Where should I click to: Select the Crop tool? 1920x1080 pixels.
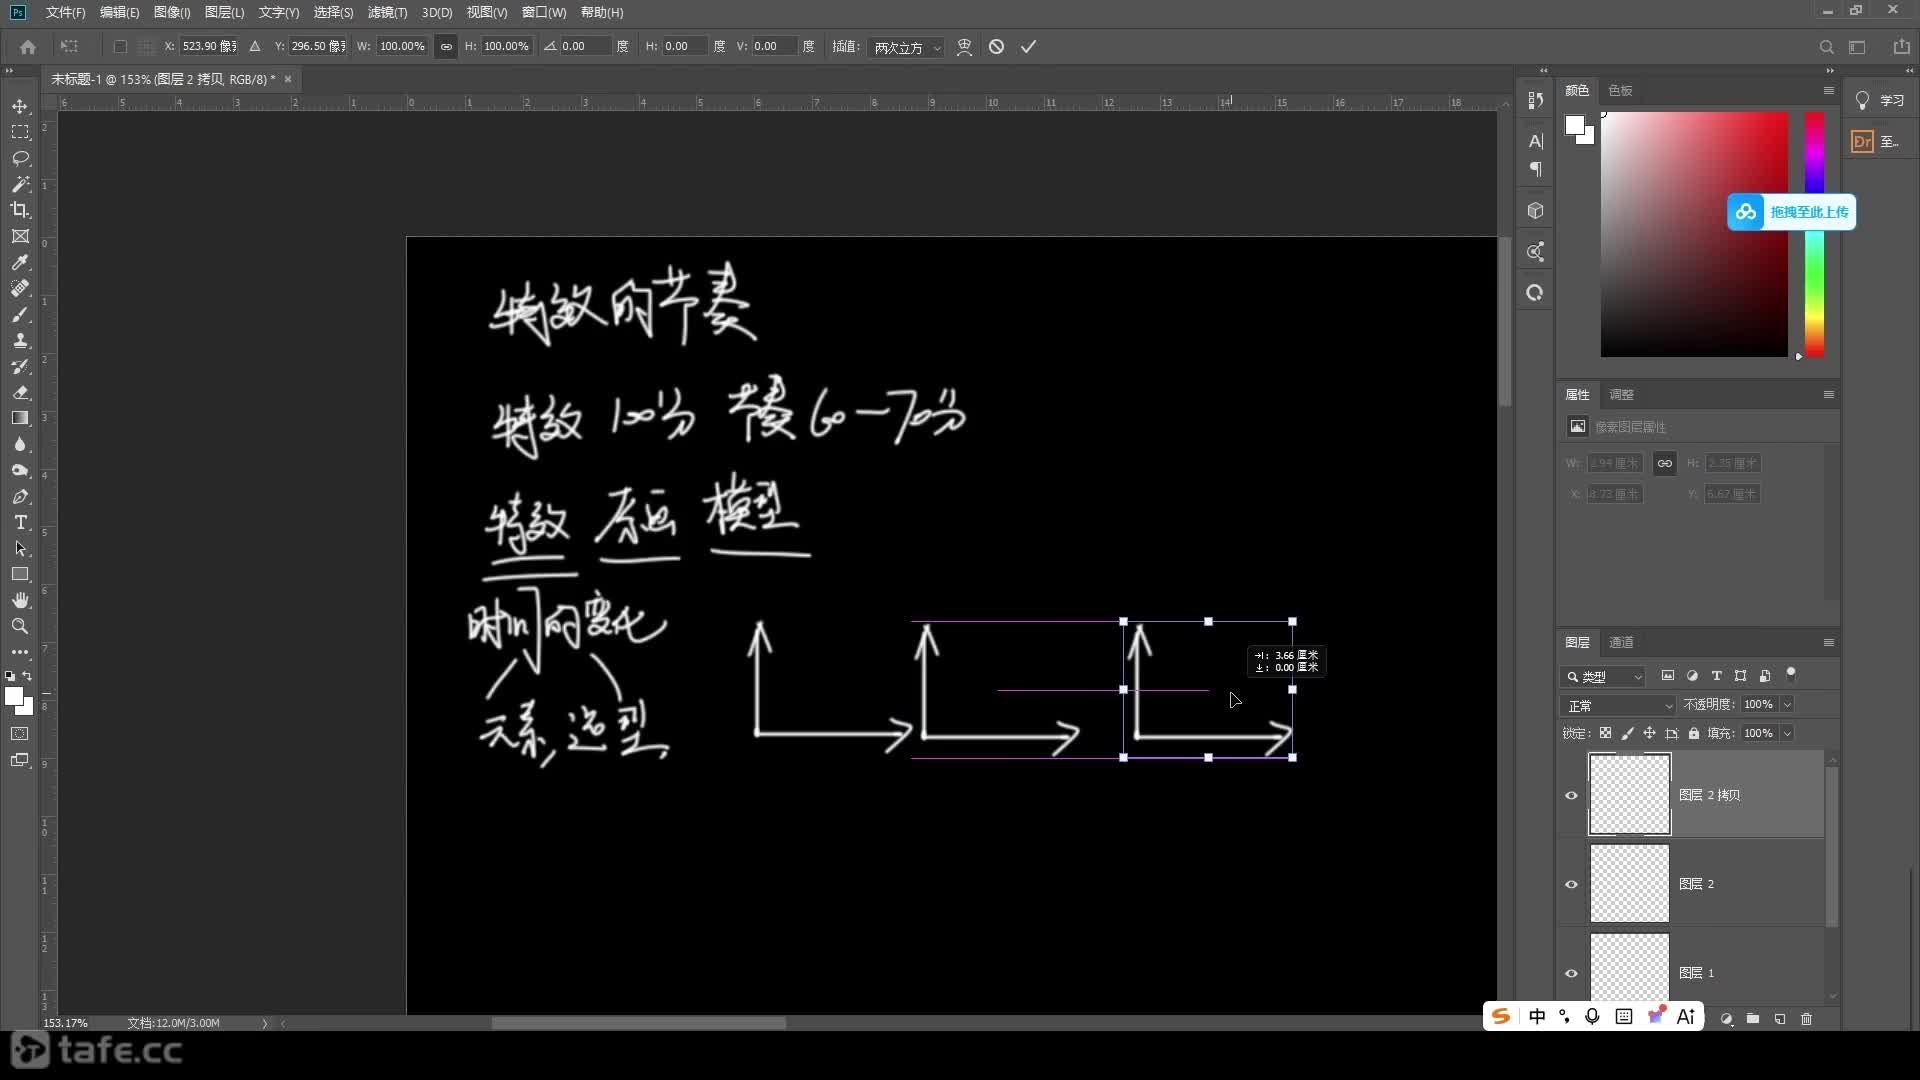(20, 210)
